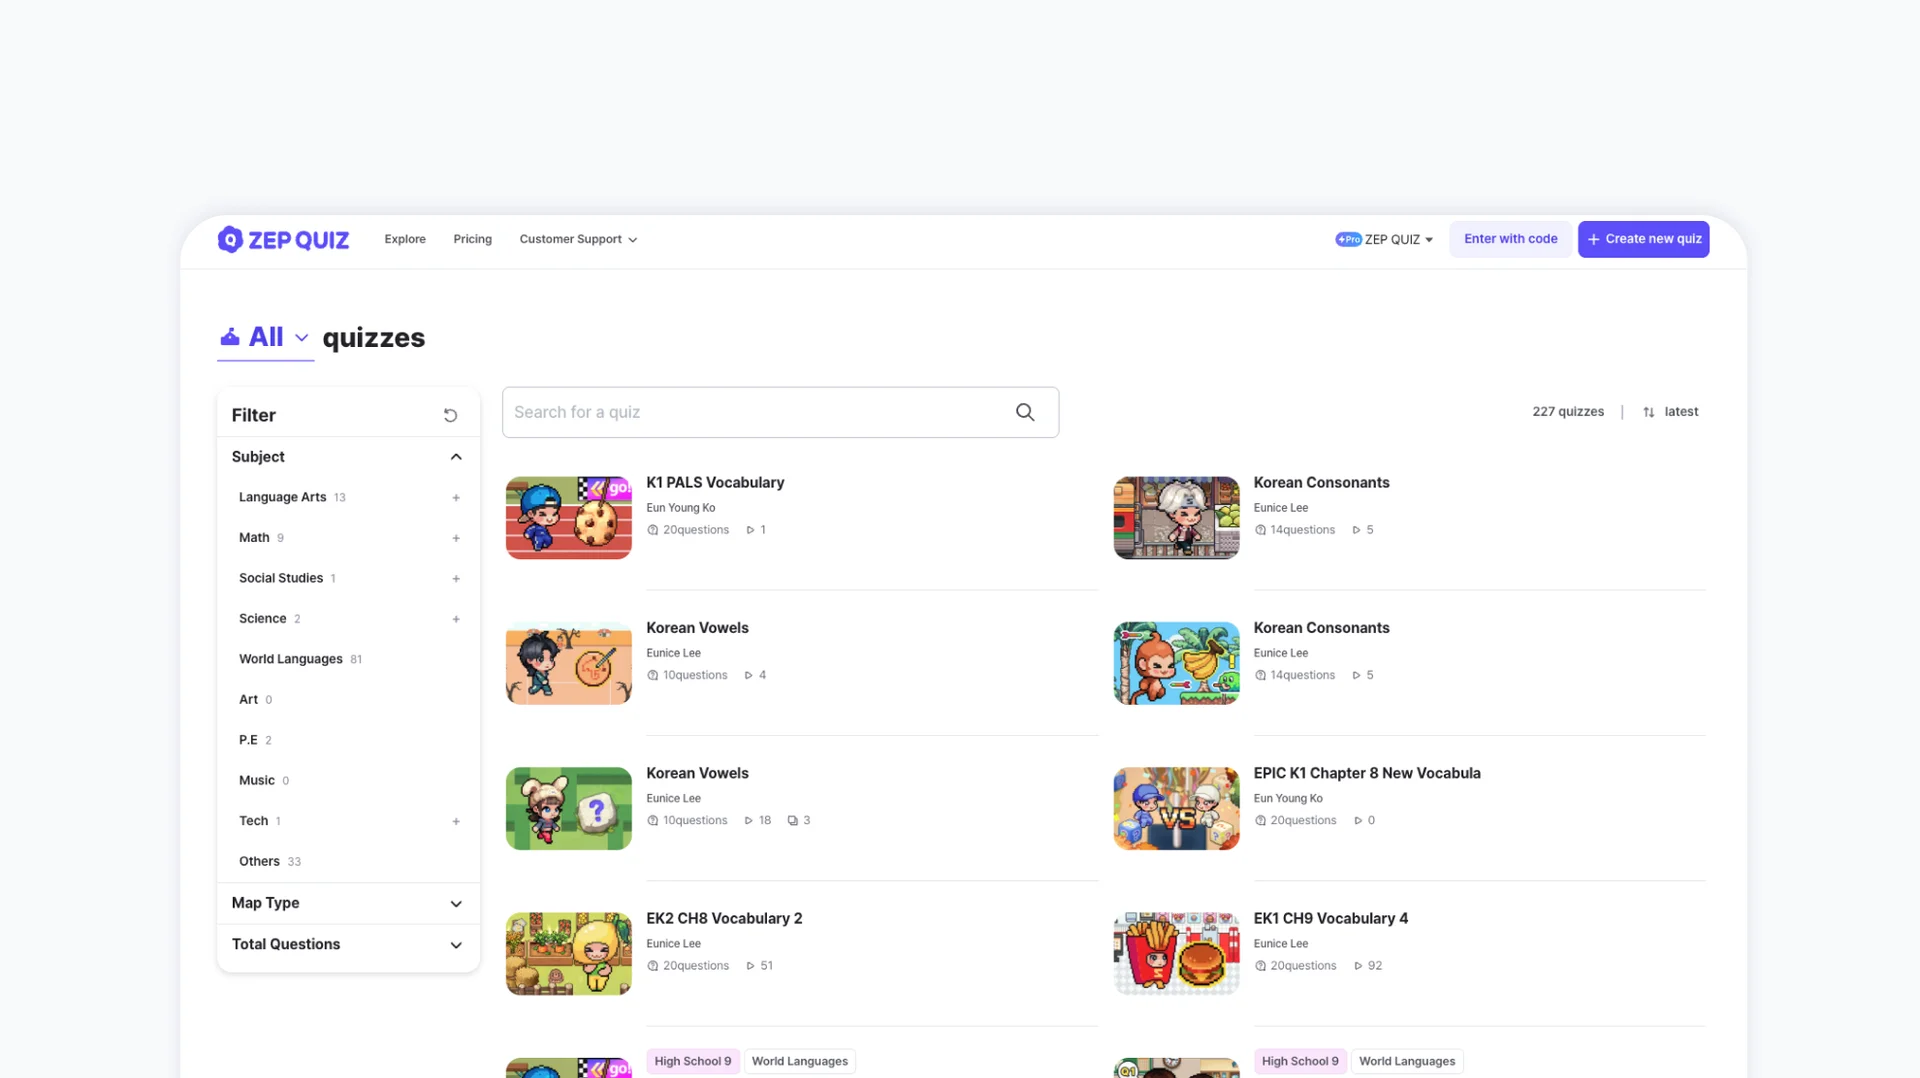Open Korean Vowels question-mark dice thumbnail
The height and width of the screenshot is (1078, 1920).
pos(569,809)
